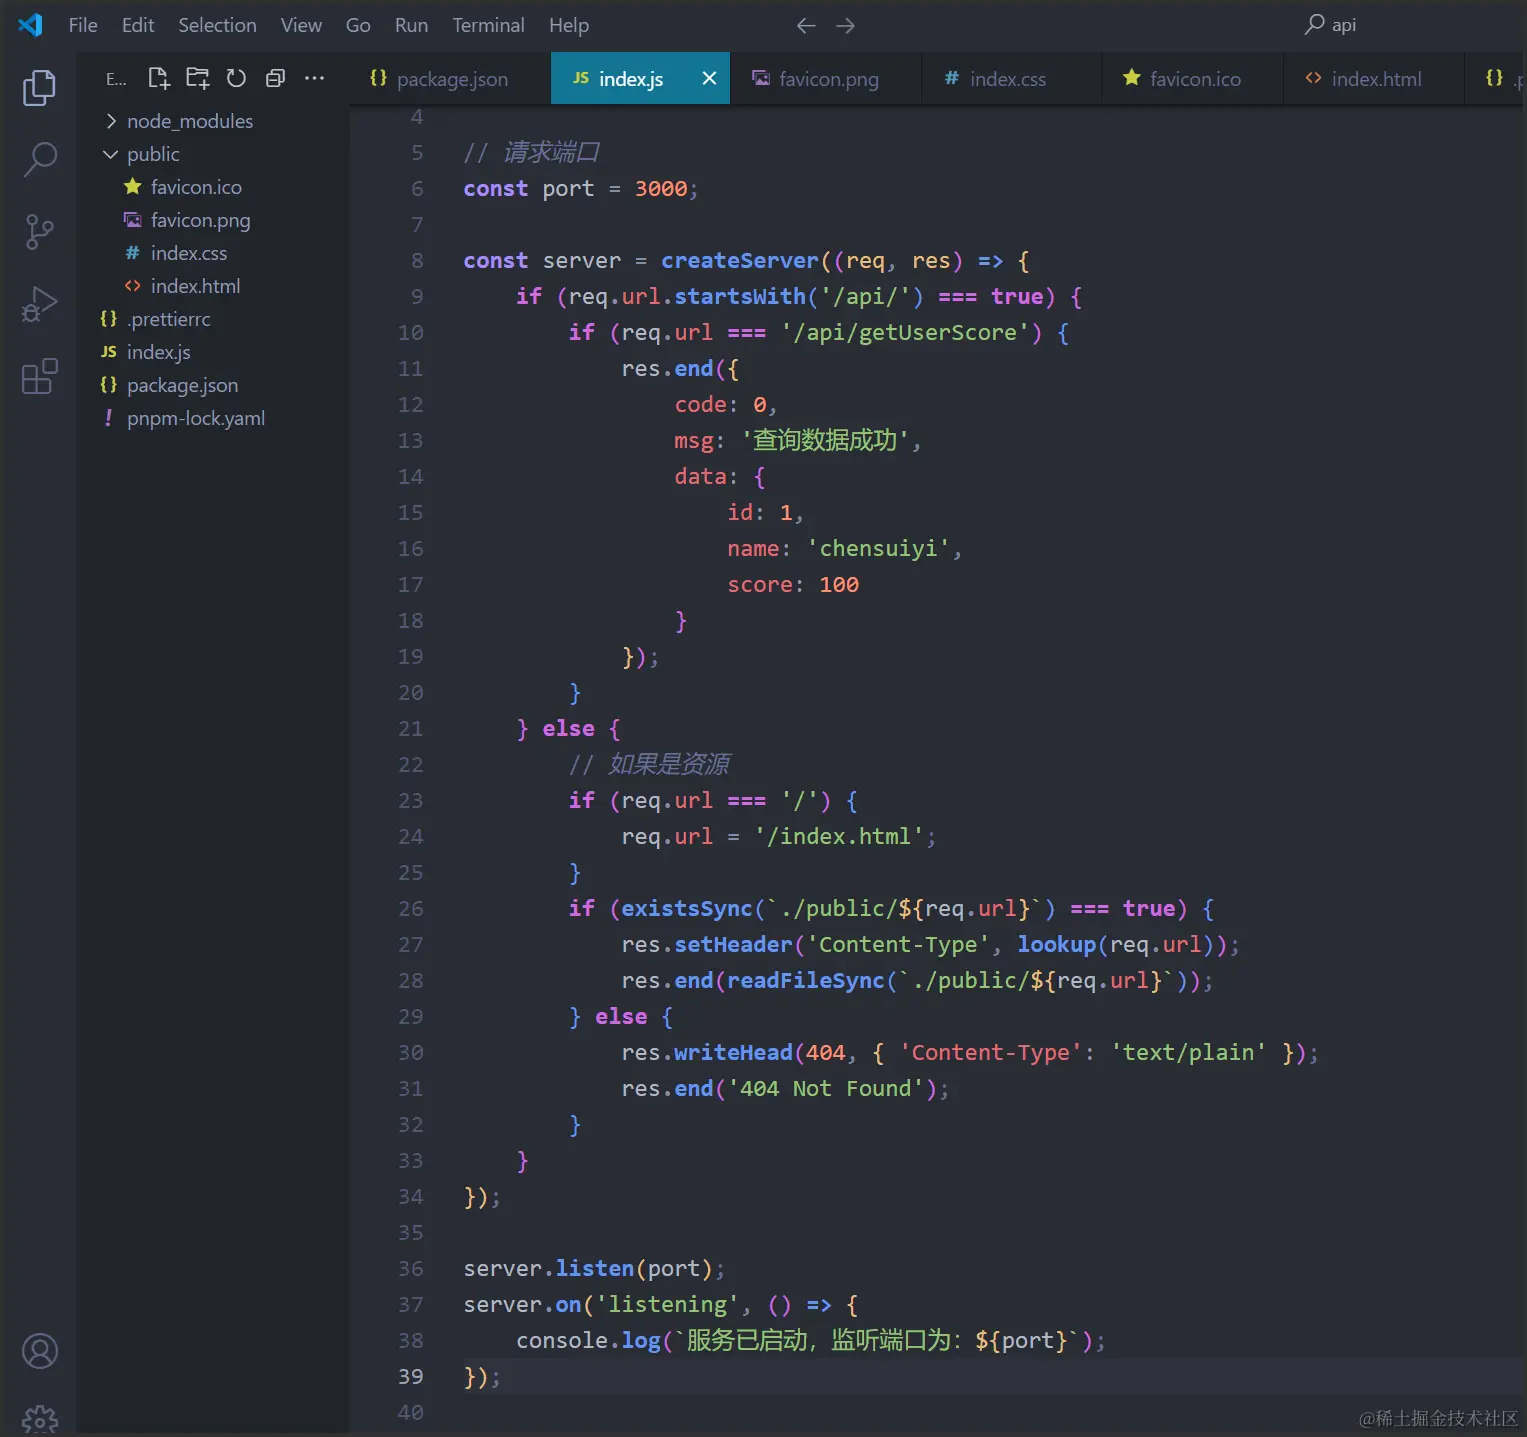The width and height of the screenshot is (1527, 1437).
Task: Open the Terminal menu
Action: click(488, 25)
